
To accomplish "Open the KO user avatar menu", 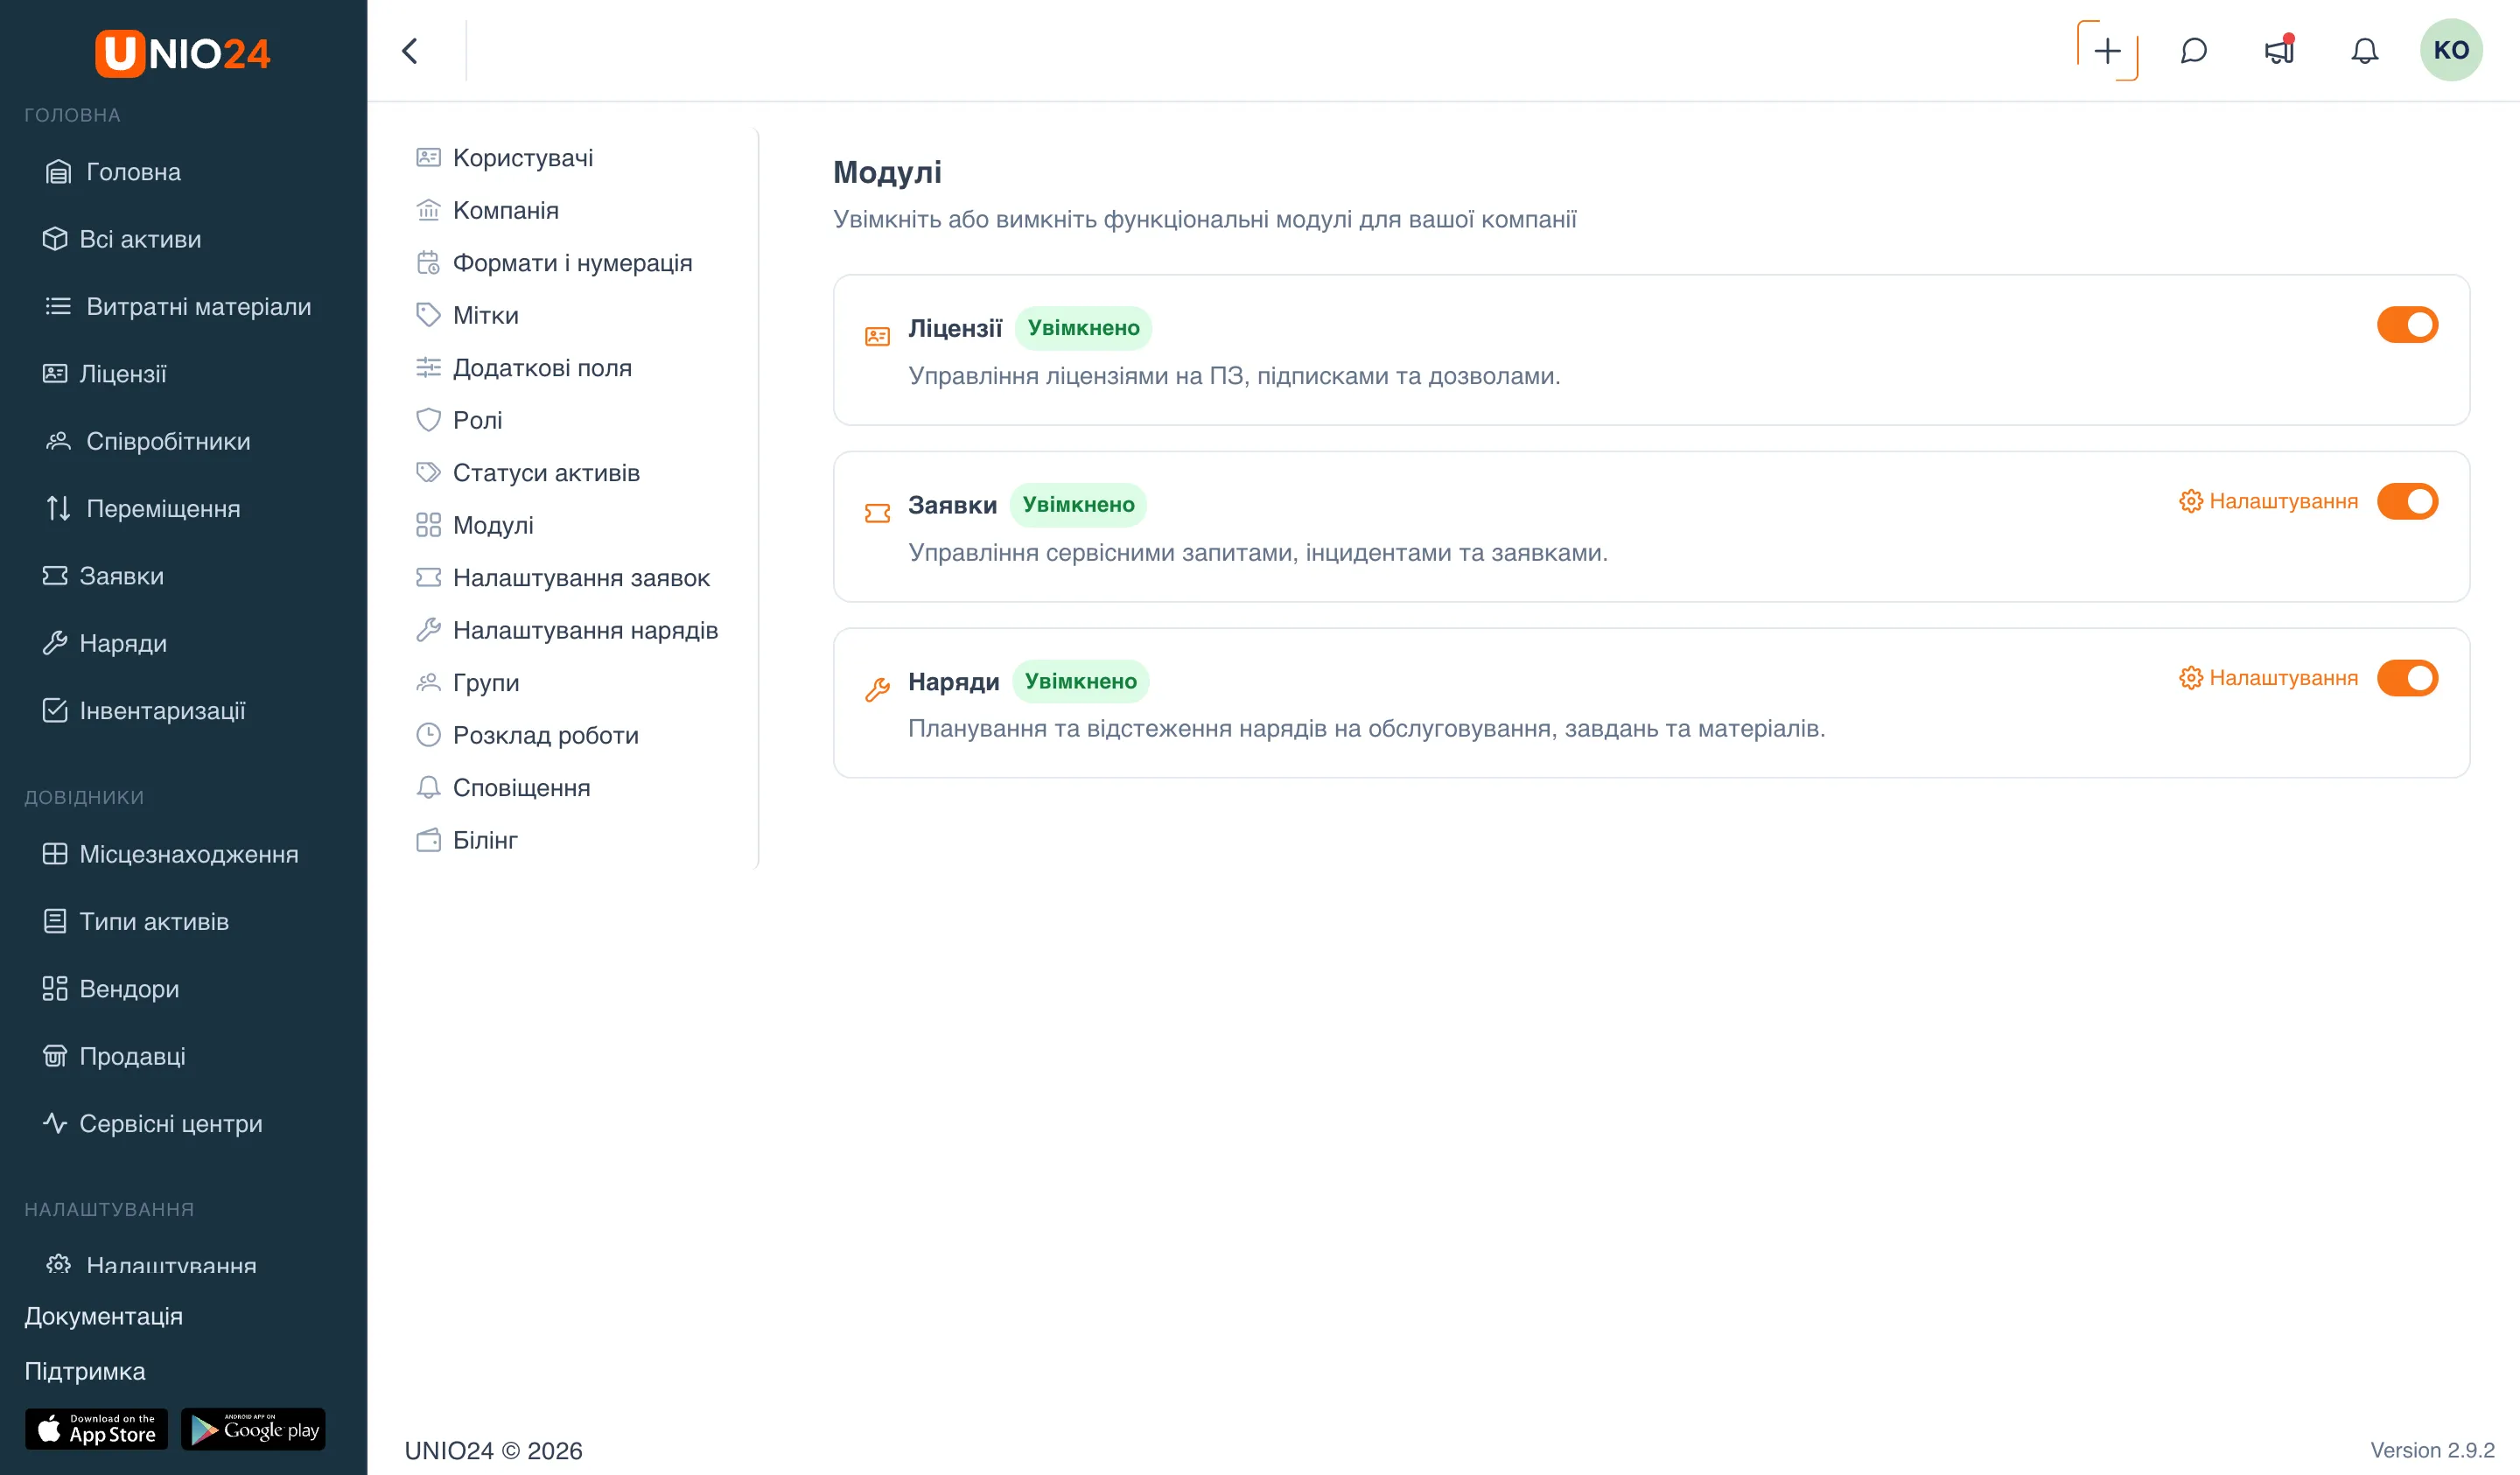I will click(2451, 50).
